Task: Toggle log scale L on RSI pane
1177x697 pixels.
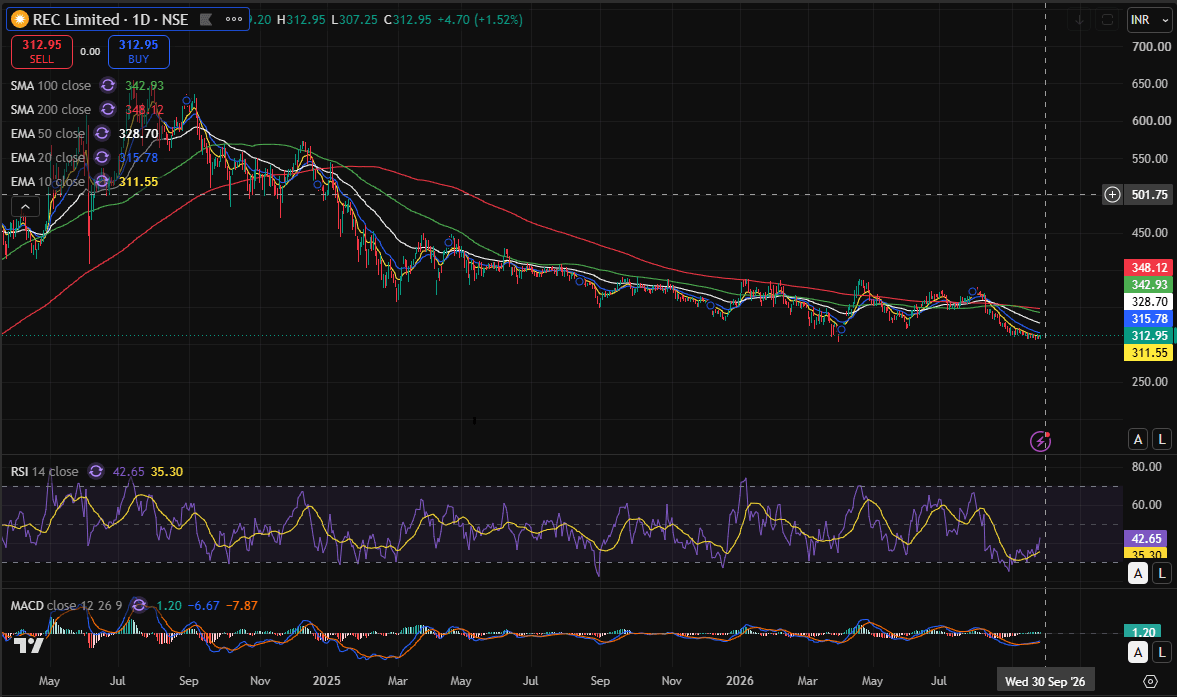Action: click(1162, 574)
